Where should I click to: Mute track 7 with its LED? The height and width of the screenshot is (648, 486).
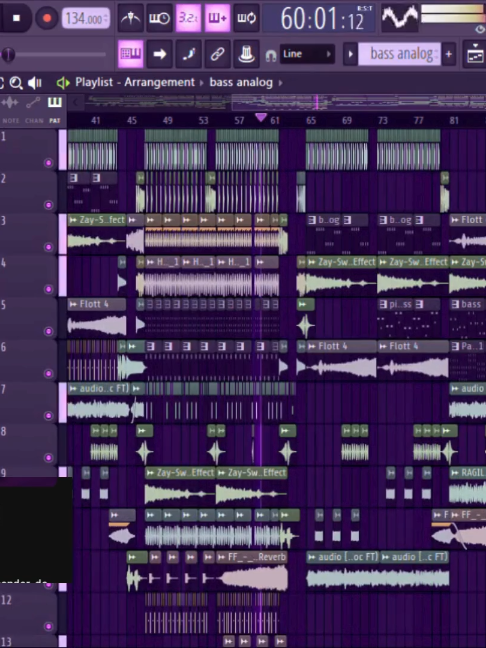[48, 416]
